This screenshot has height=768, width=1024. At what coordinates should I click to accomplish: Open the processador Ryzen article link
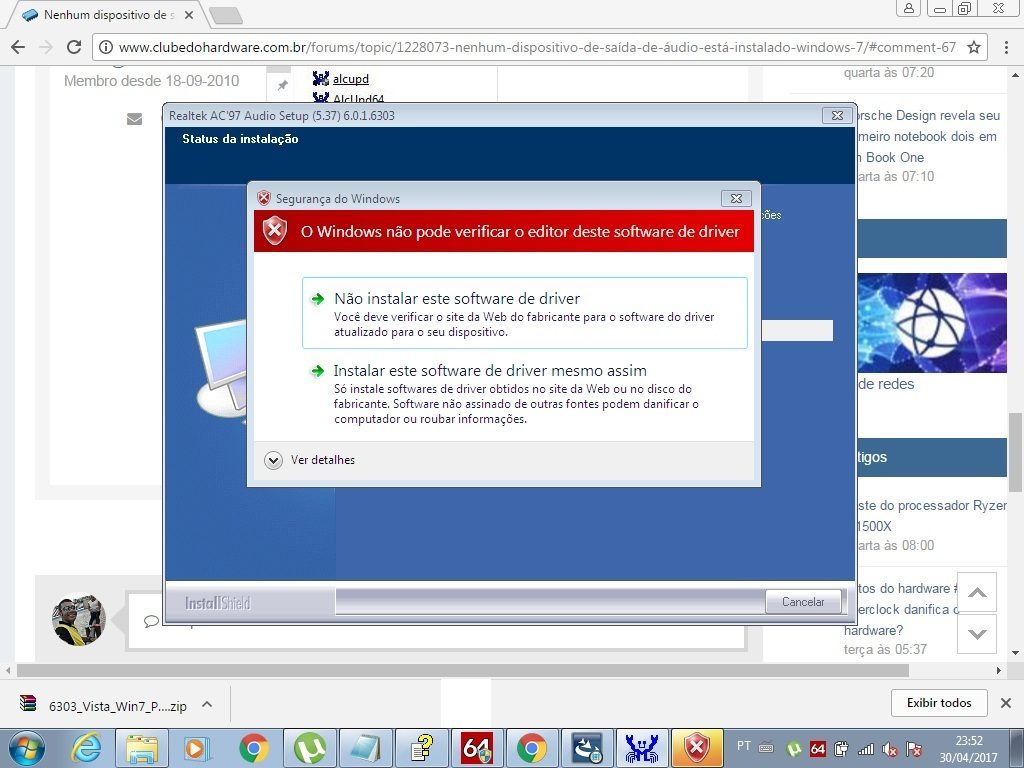coord(932,515)
